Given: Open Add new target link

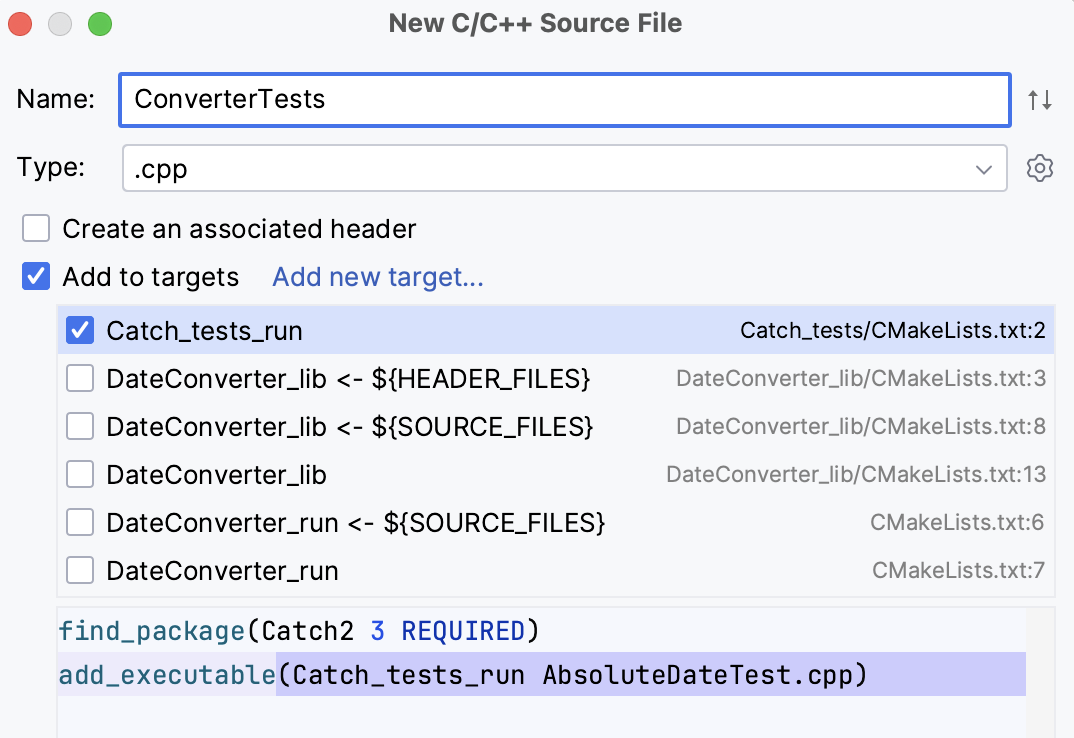Looking at the screenshot, I should pos(377,277).
